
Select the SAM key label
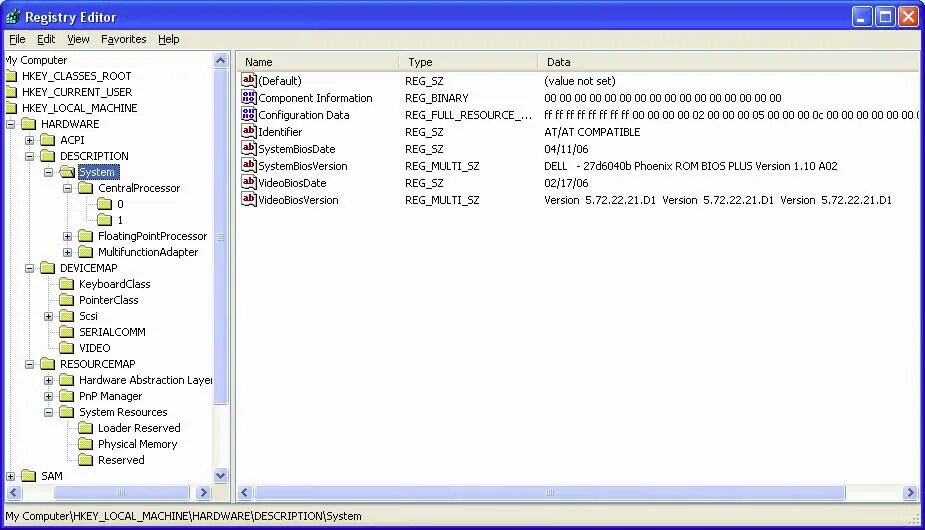pos(52,476)
